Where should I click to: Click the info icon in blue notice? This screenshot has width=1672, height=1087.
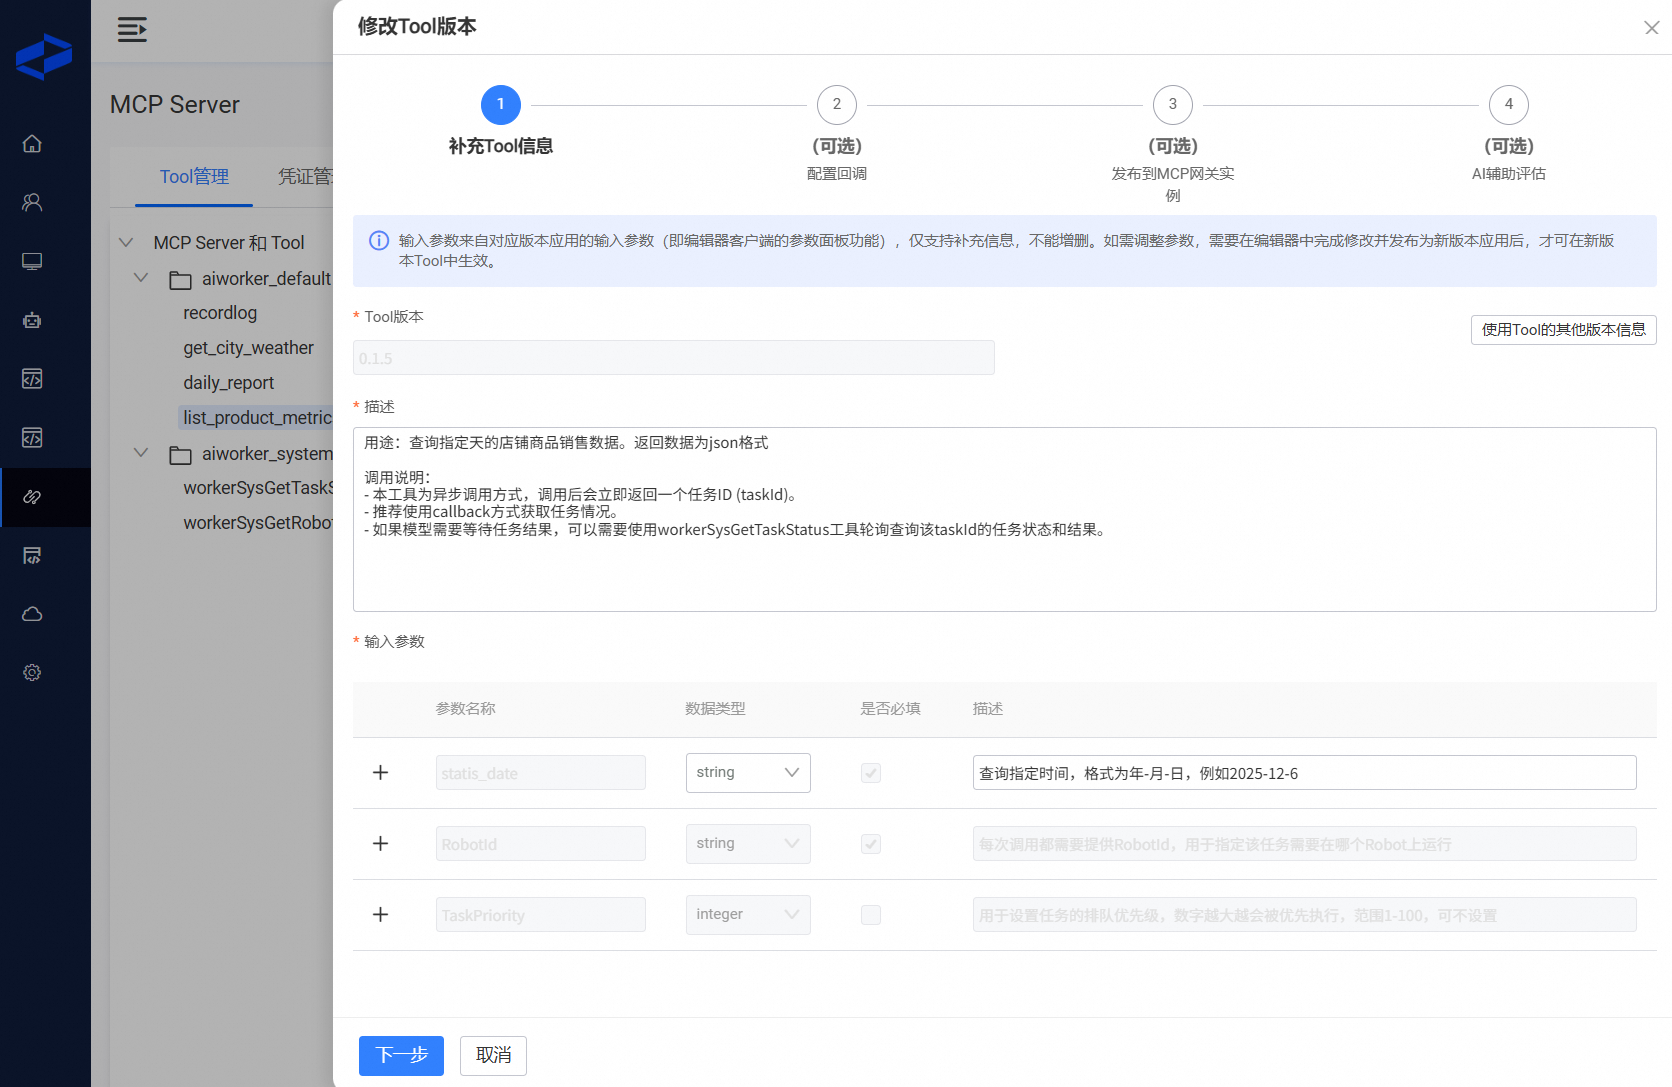click(x=379, y=241)
